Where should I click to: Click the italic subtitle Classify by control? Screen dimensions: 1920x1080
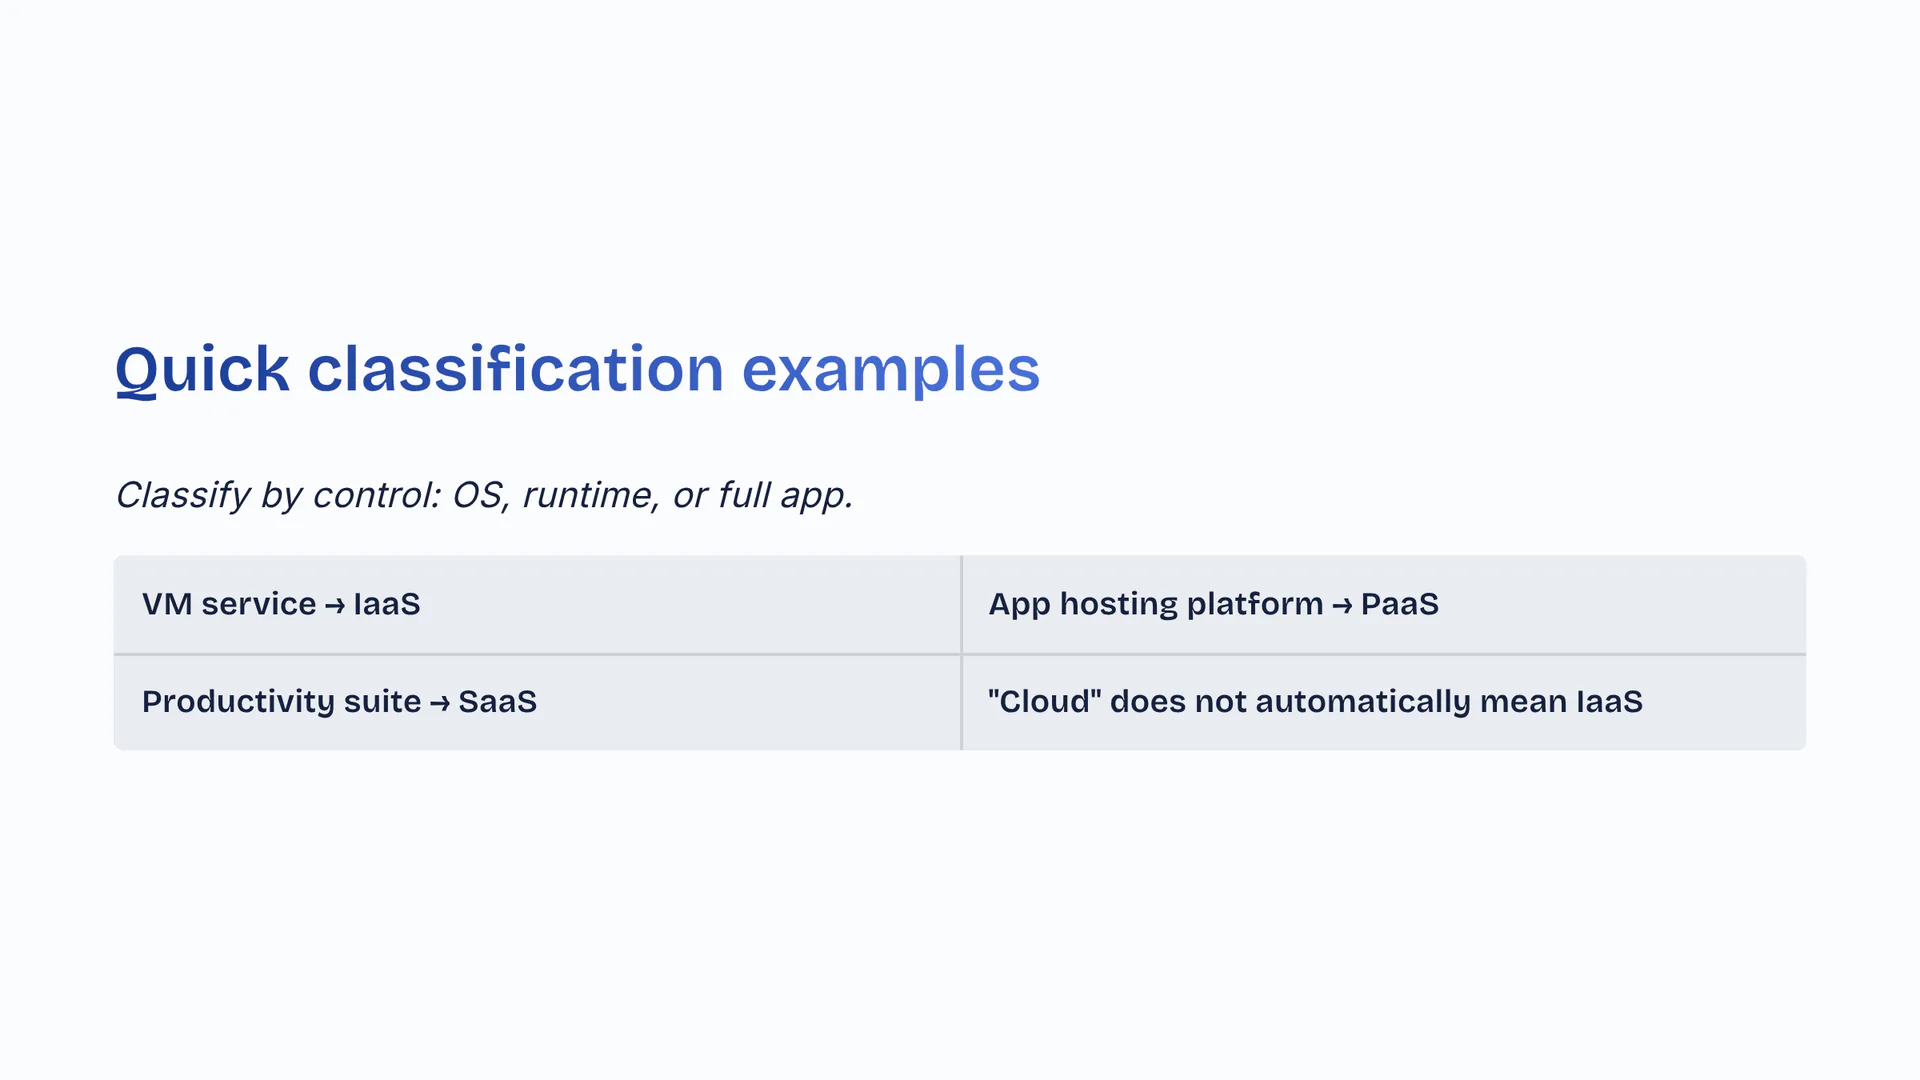(x=484, y=495)
